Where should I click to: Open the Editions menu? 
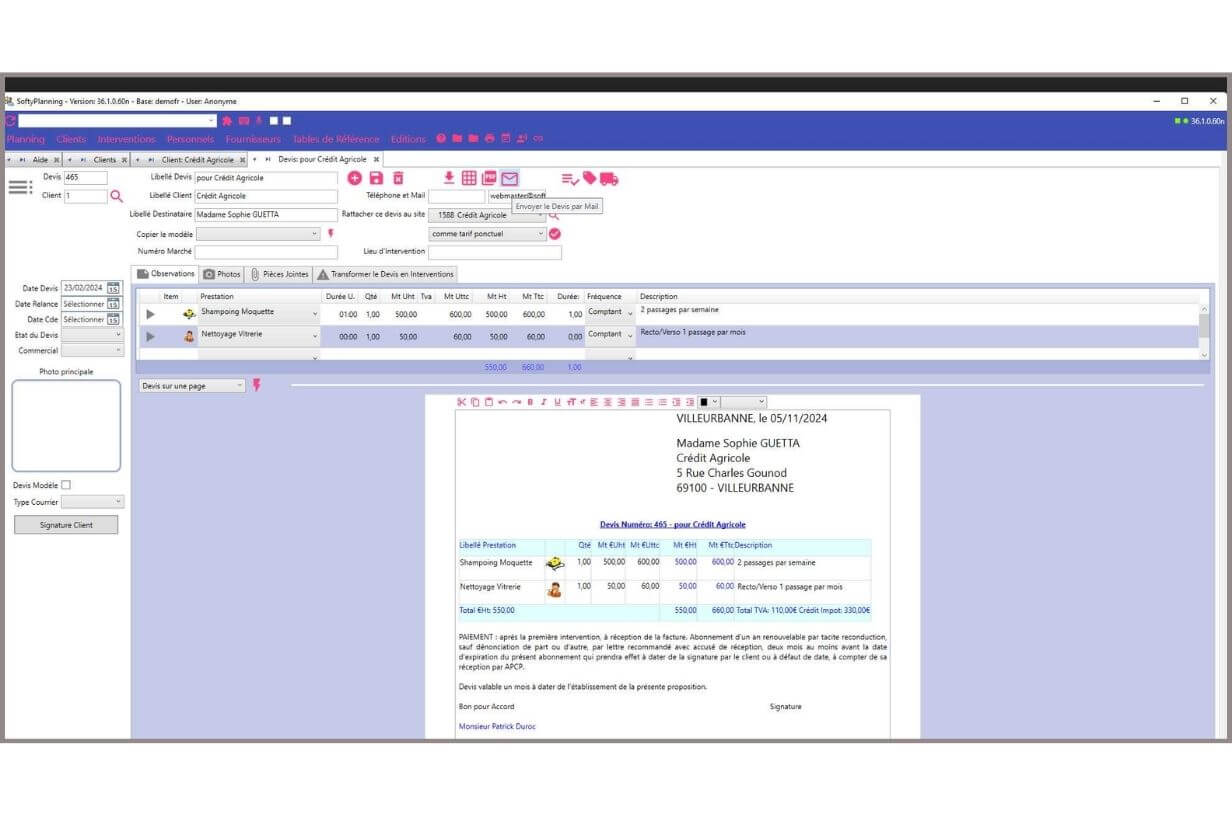tap(408, 139)
